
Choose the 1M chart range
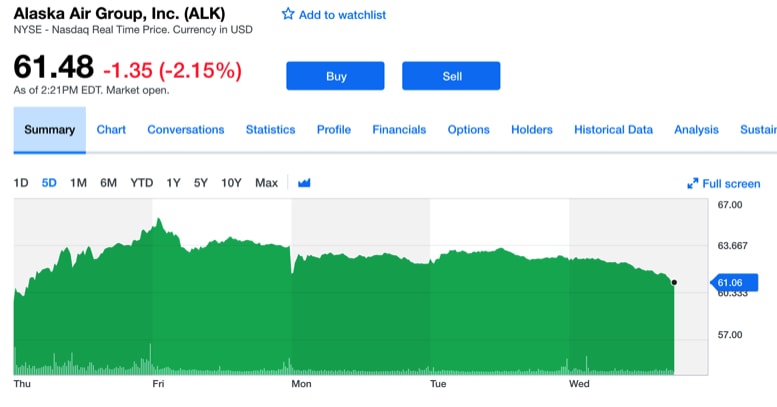click(78, 183)
